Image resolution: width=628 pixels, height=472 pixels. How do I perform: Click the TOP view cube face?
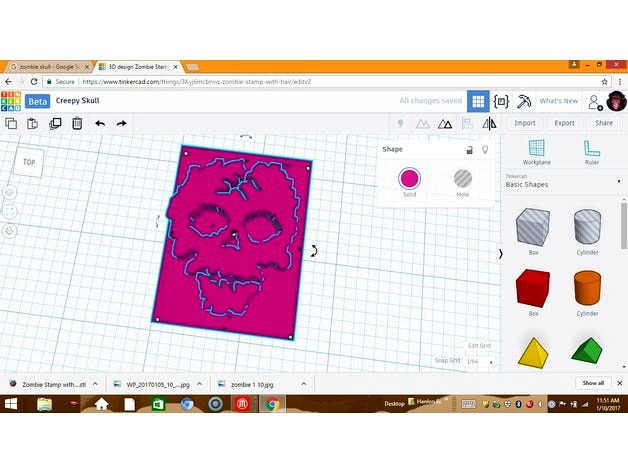(x=29, y=162)
